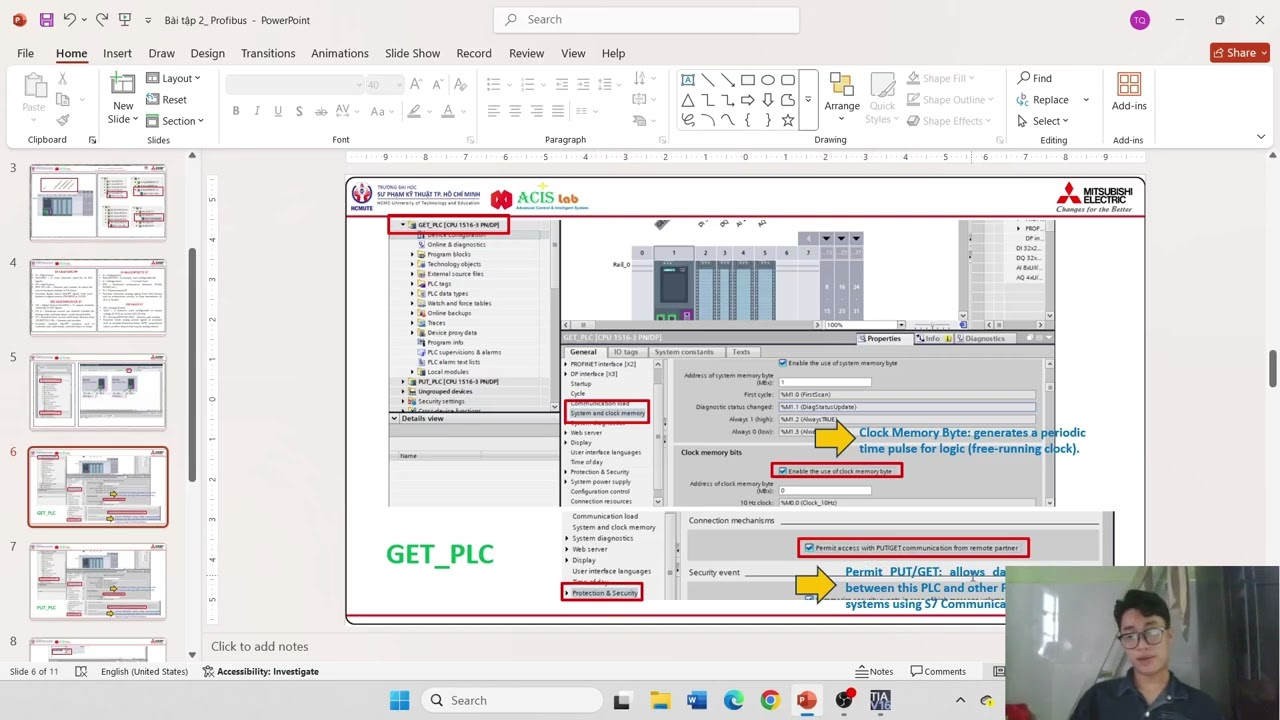
Task: Open the File Explorer taskbar icon
Action: [659, 700]
